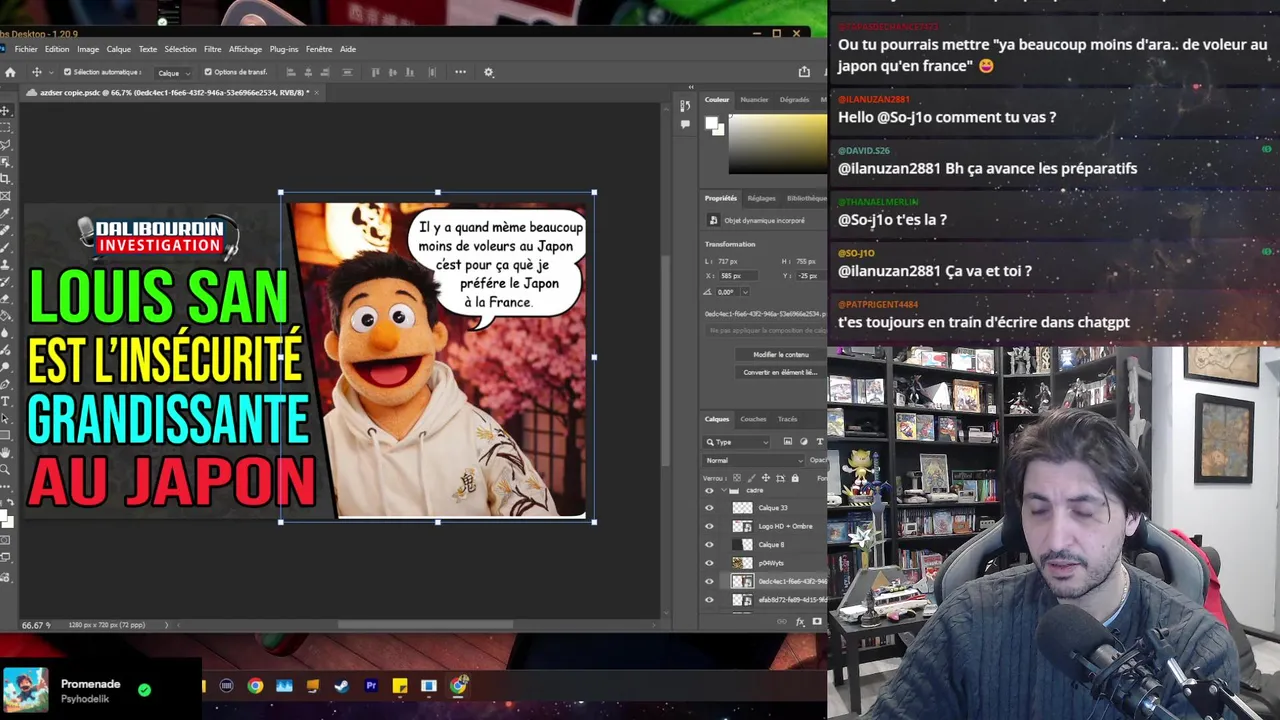This screenshot has height=720, width=1280.
Task: Toggle Options de transf. checkbox
Action: (208, 72)
